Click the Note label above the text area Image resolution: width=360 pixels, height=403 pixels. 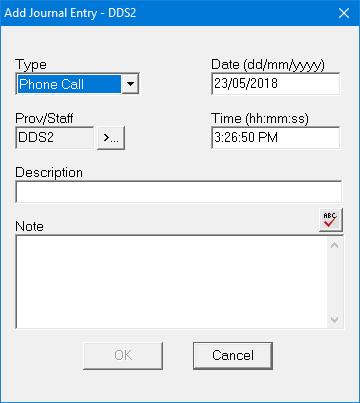[x=29, y=226]
